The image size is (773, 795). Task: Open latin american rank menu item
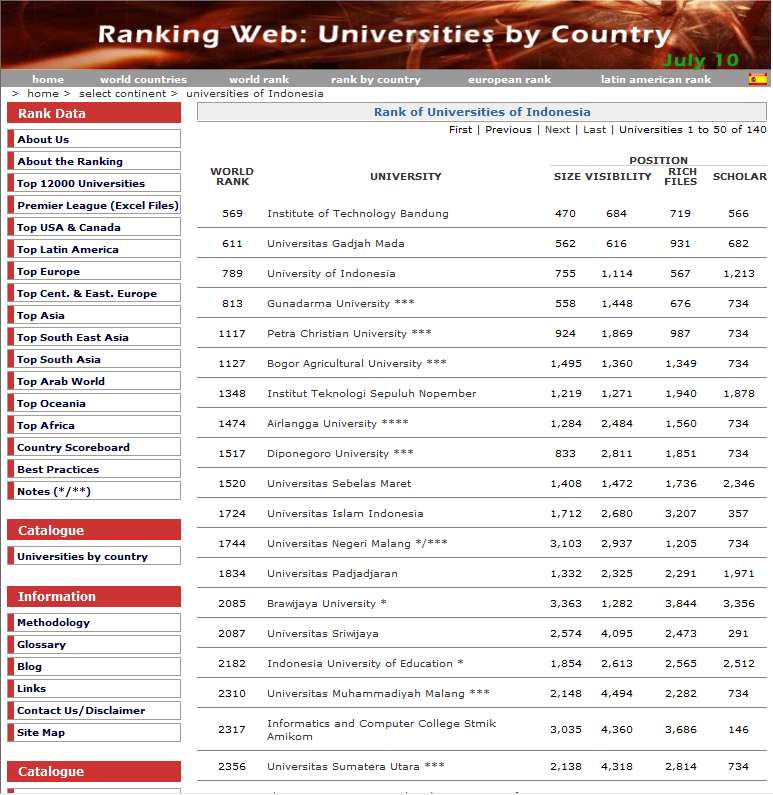click(656, 80)
